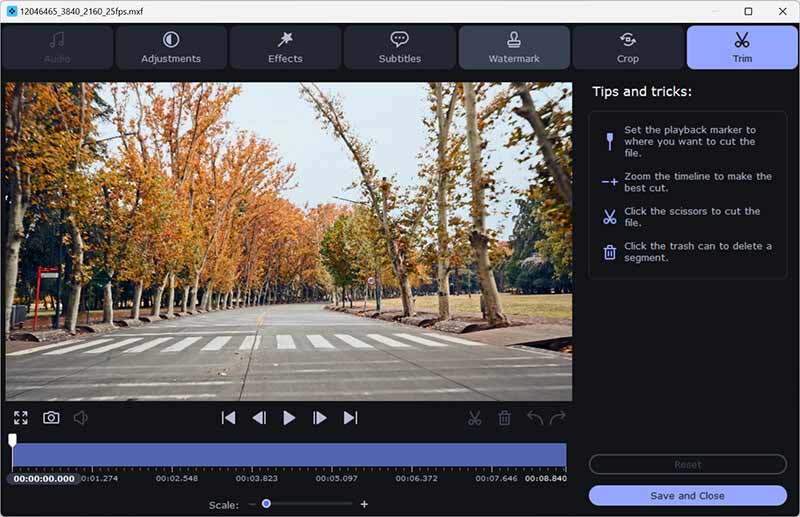Click the 00:03.823 timeline label
Viewport: 800px width, 517px height.
[257, 479]
